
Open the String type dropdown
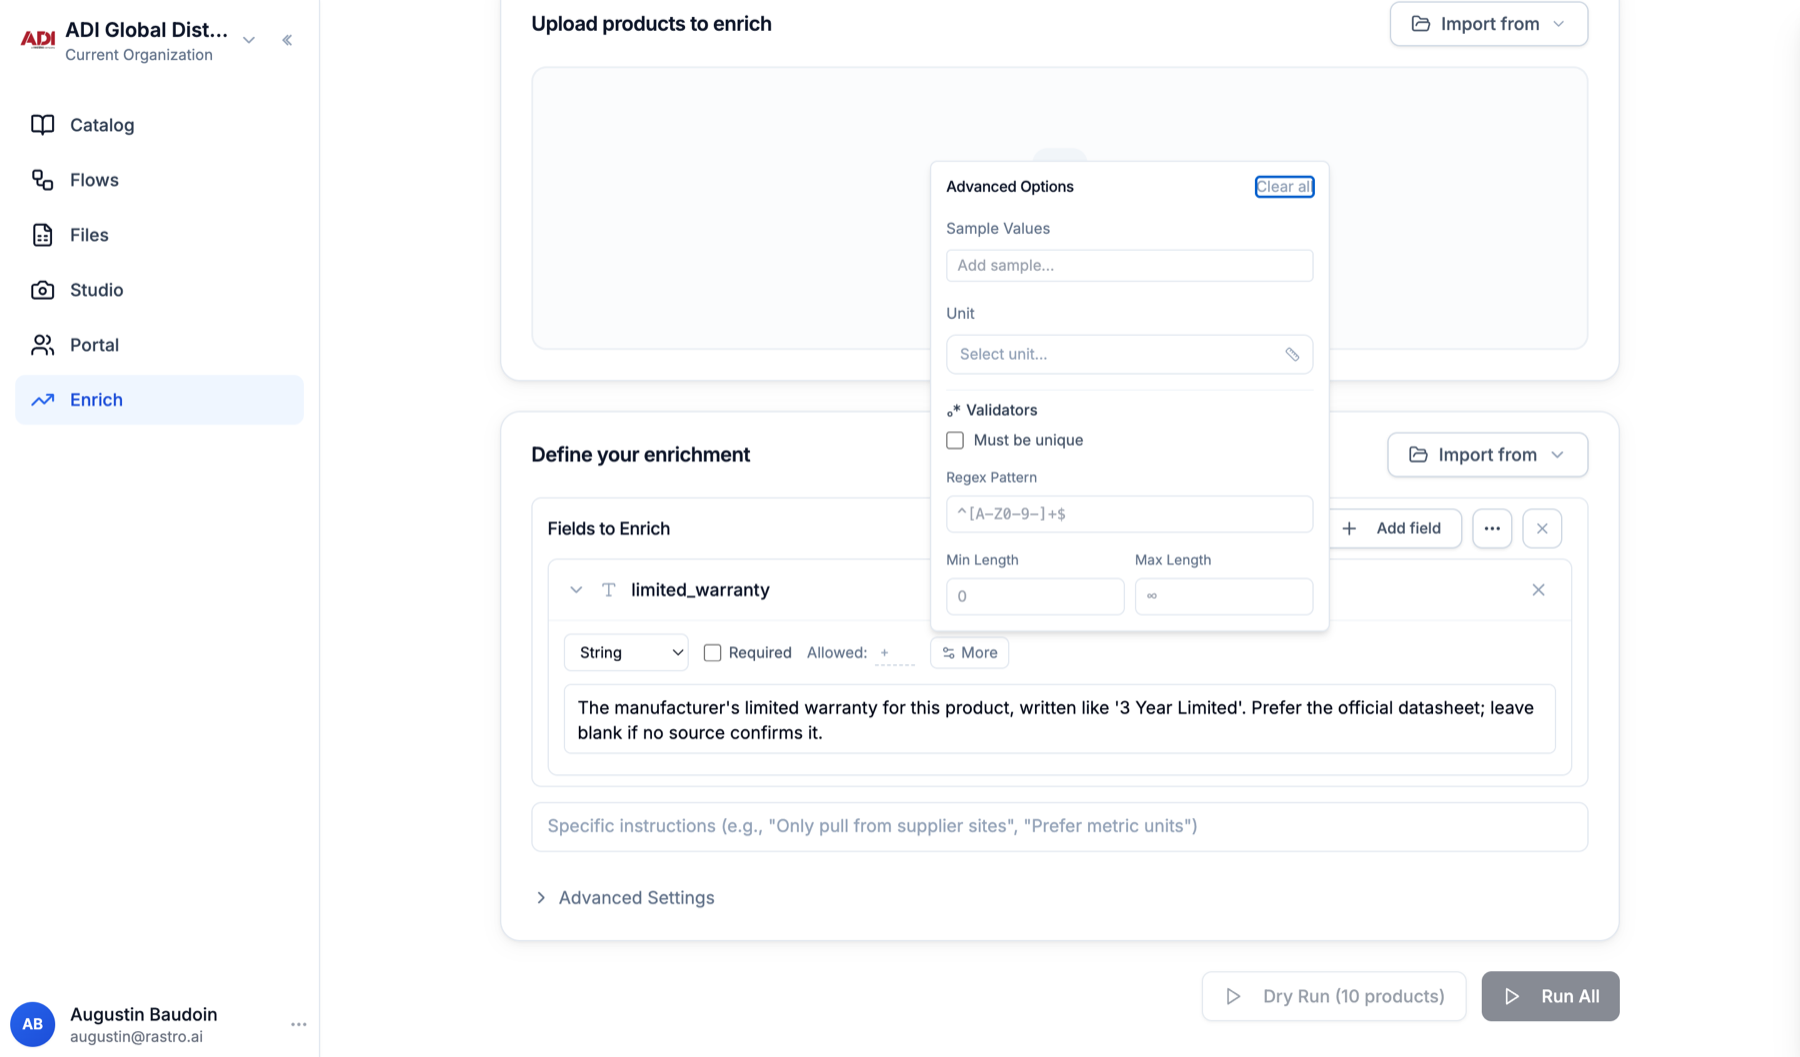coord(626,653)
